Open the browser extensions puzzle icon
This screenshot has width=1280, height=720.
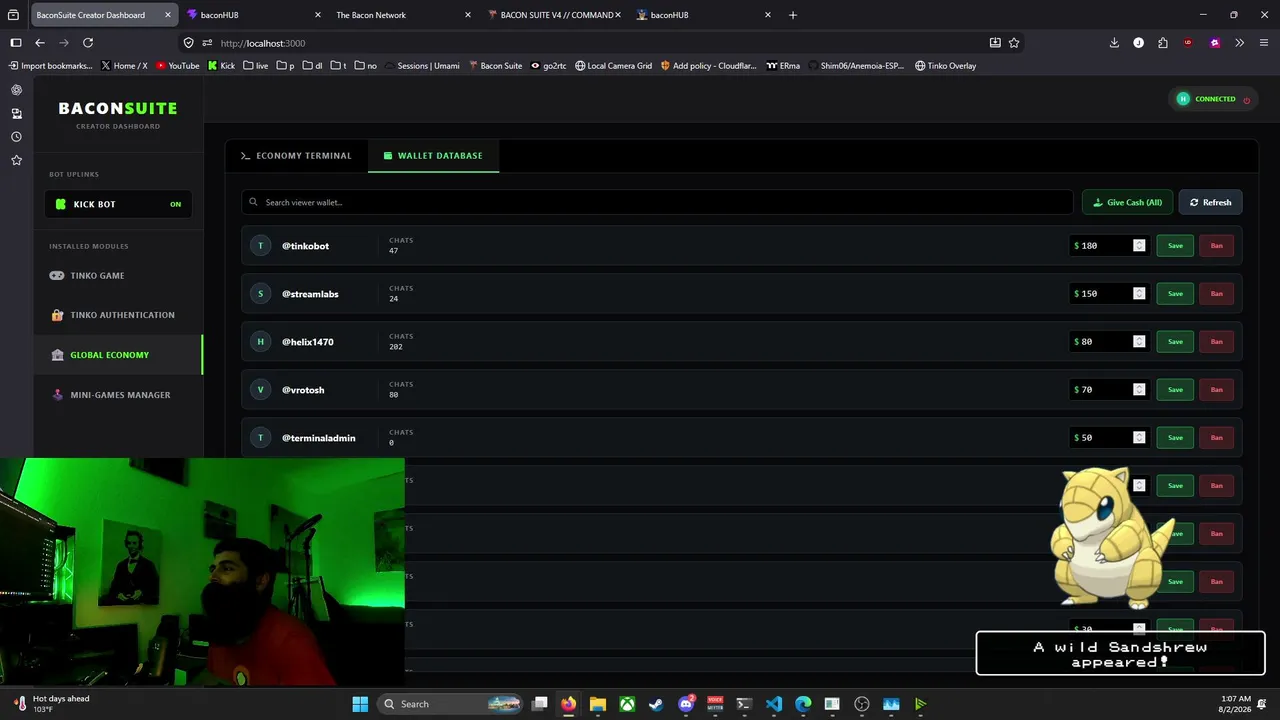pyautogui.click(x=1163, y=43)
